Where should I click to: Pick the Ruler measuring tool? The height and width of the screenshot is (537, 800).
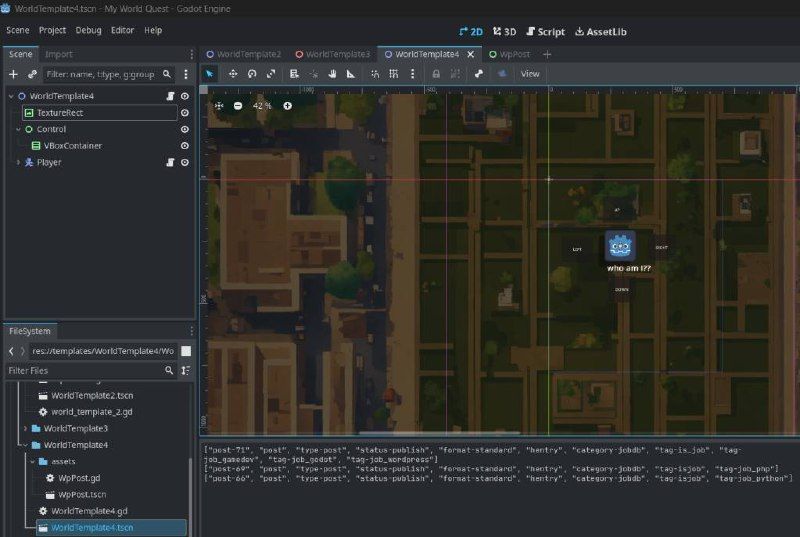(x=351, y=74)
